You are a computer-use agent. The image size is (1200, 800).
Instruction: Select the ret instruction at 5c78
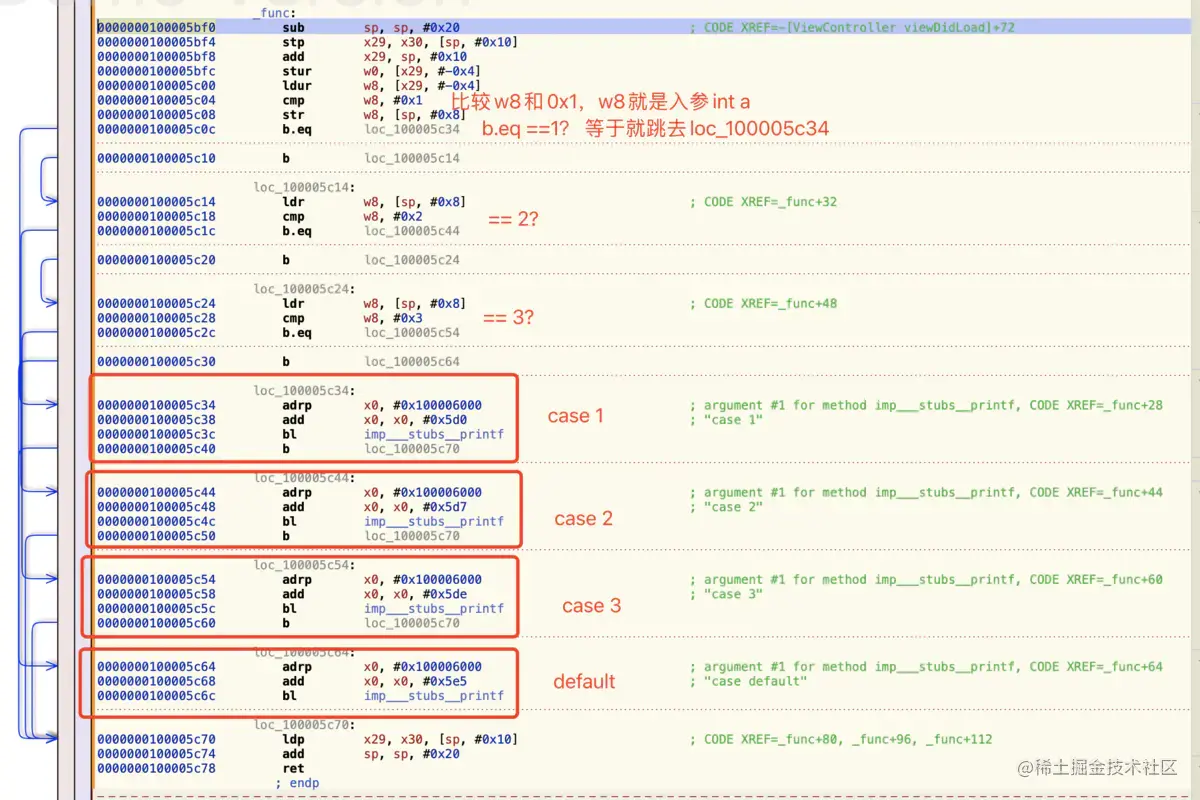coord(293,769)
